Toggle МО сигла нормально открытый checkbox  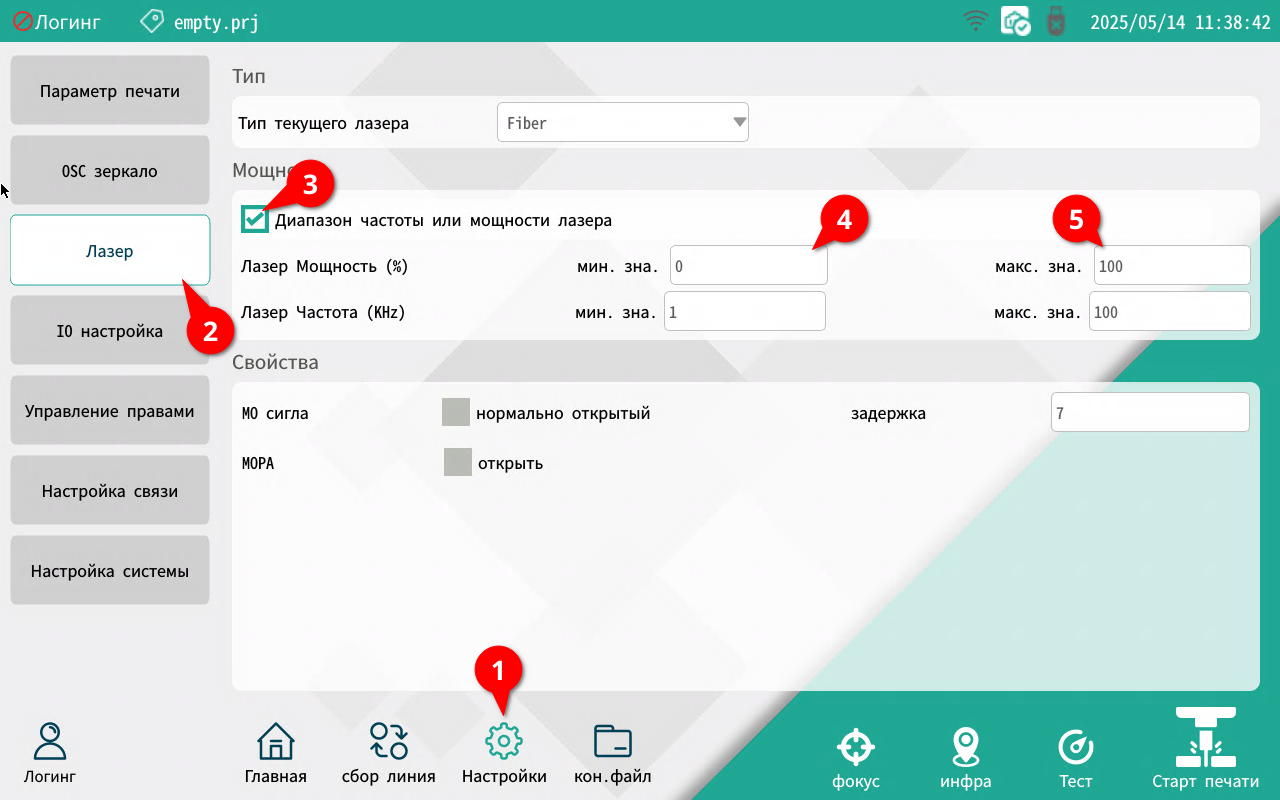(456, 412)
